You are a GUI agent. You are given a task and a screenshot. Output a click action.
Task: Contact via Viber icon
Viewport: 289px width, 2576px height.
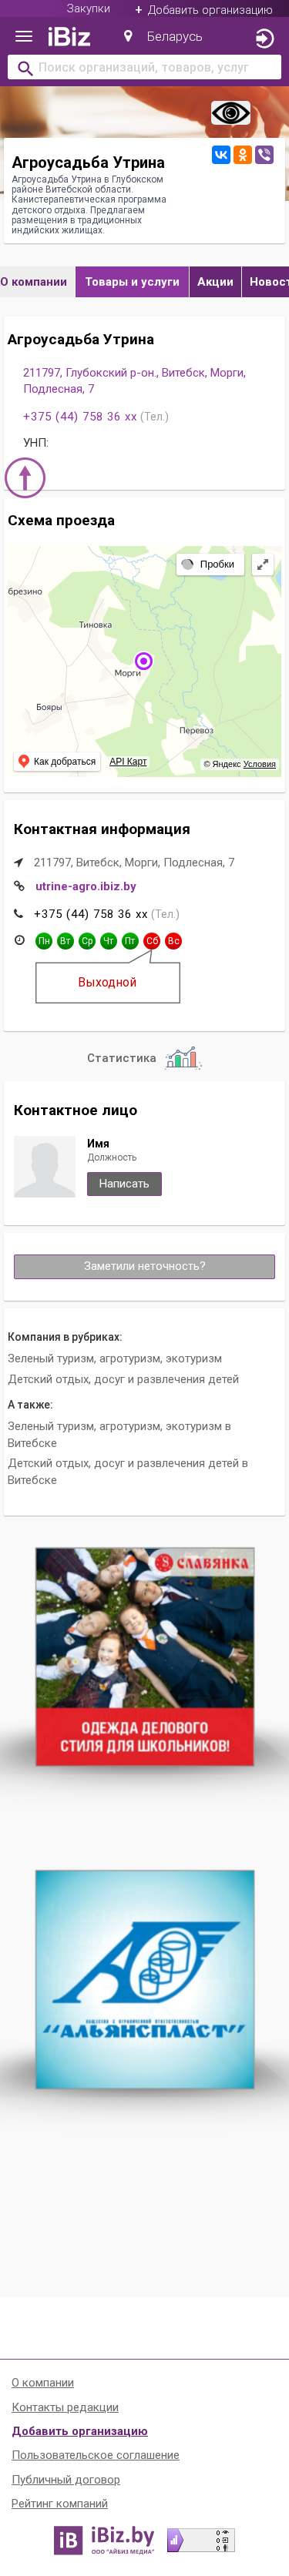[264, 154]
